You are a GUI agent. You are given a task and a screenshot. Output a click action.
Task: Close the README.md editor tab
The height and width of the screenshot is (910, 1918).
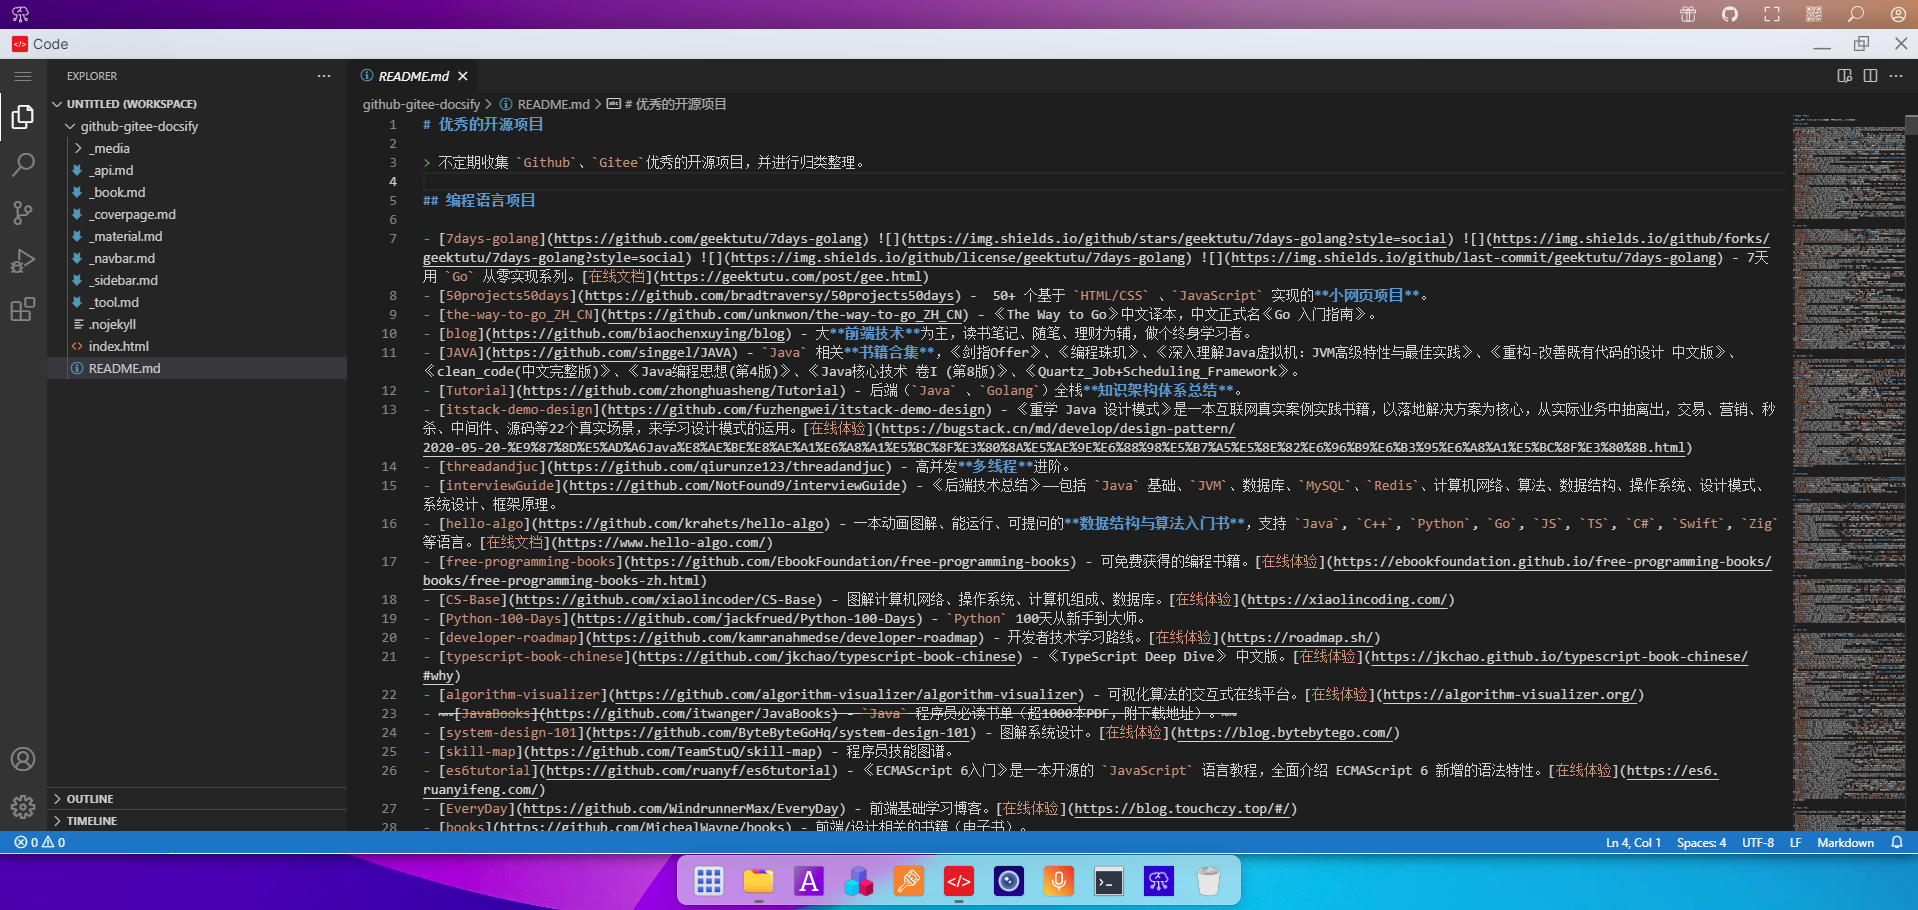tap(463, 76)
